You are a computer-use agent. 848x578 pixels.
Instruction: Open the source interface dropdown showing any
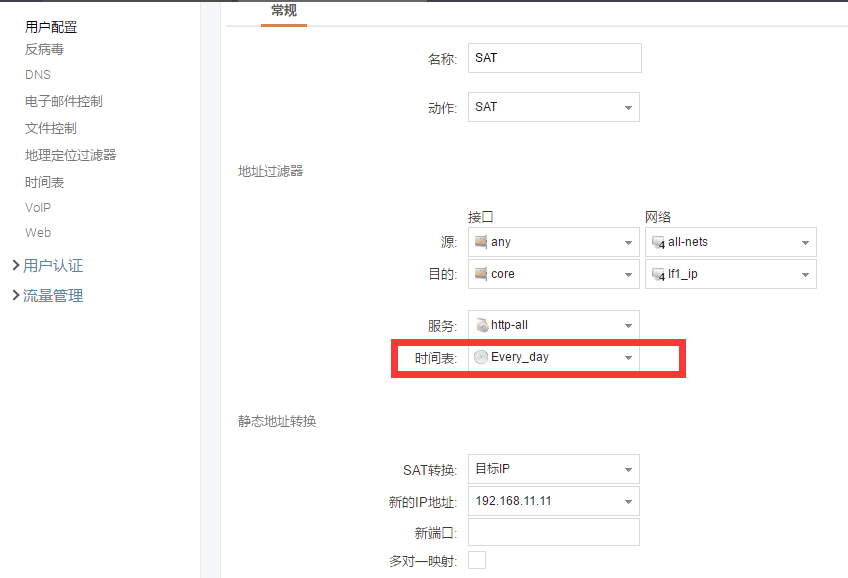pyautogui.click(x=553, y=242)
